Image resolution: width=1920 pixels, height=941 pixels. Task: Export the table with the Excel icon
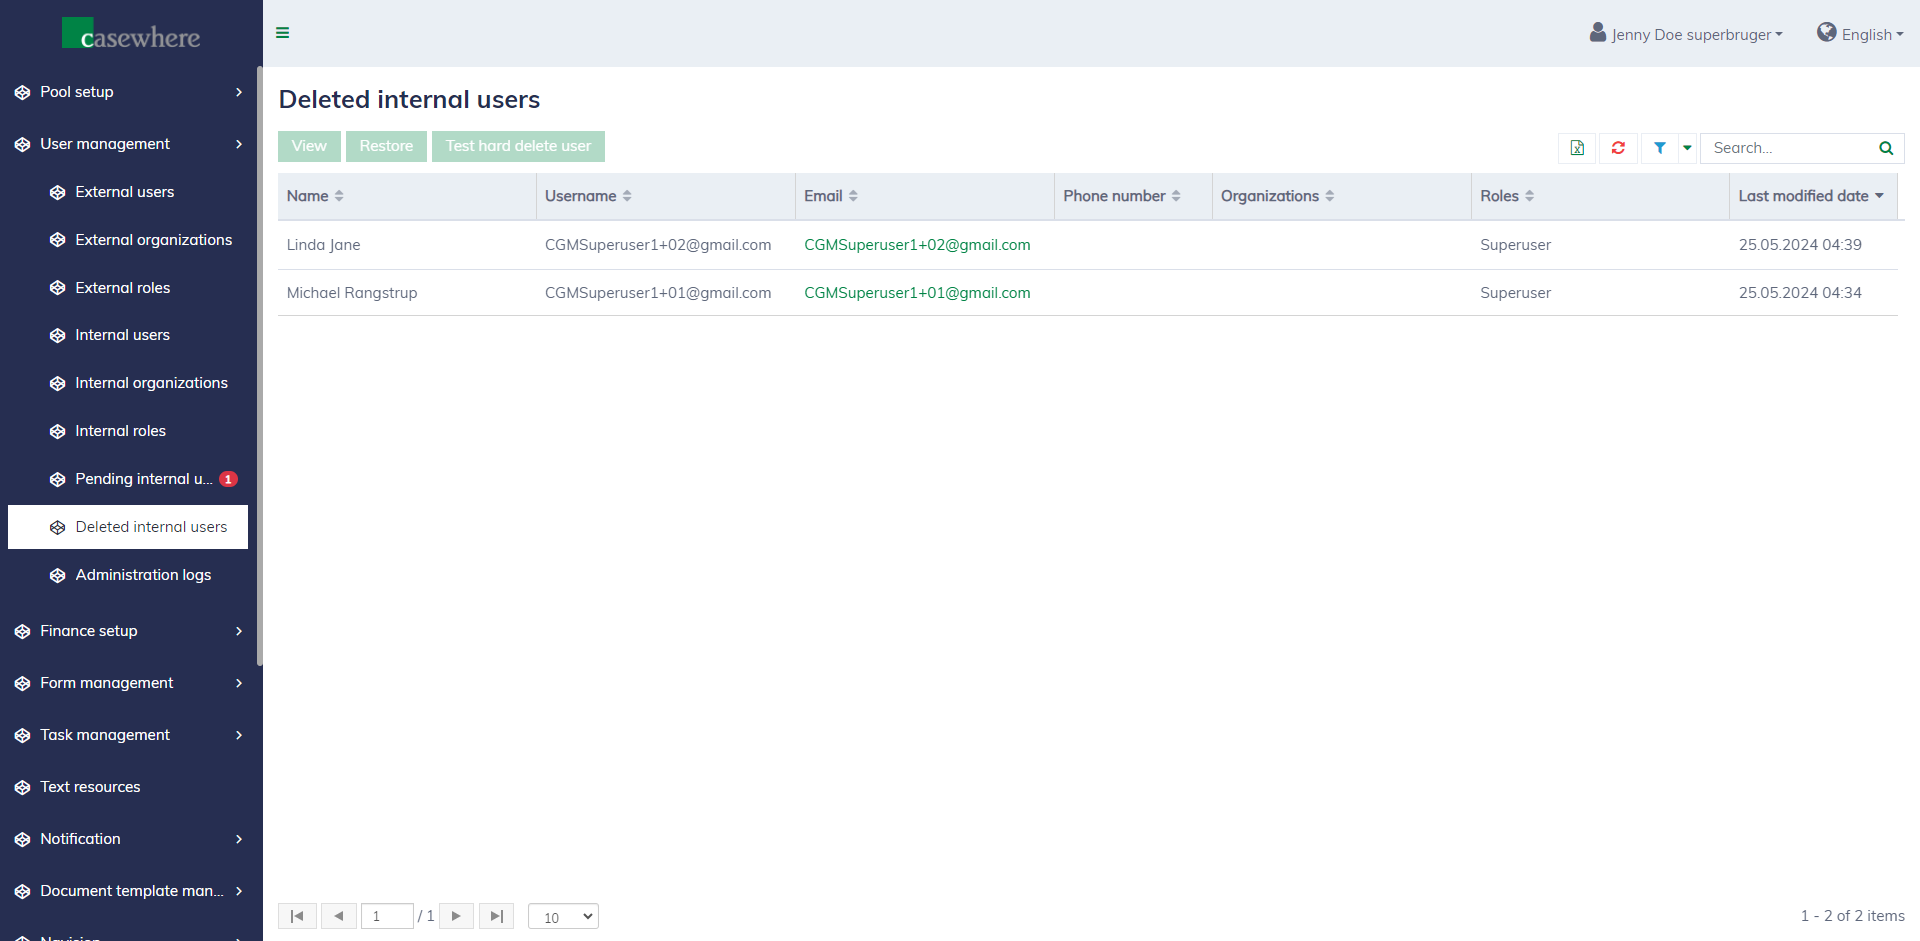1577,148
